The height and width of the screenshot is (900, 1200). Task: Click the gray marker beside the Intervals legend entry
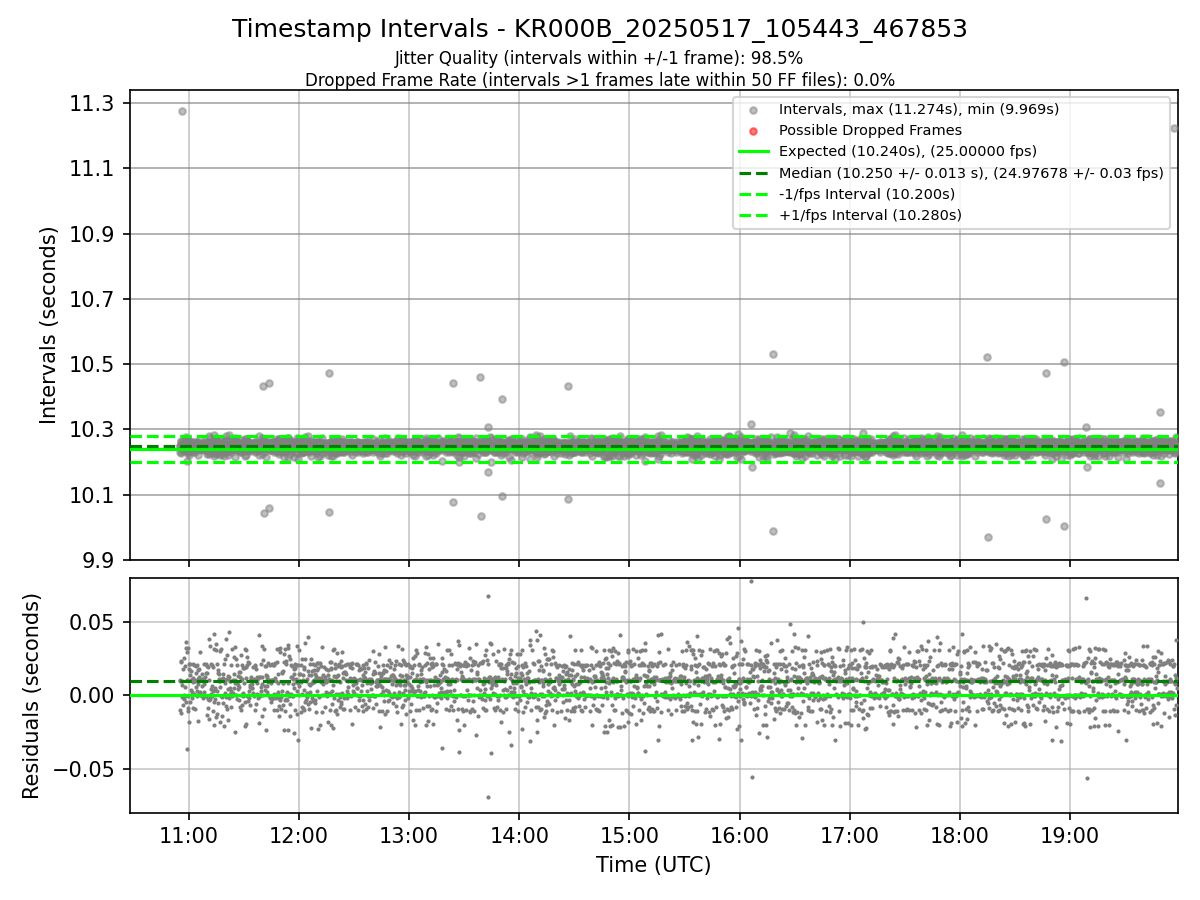tap(754, 110)
